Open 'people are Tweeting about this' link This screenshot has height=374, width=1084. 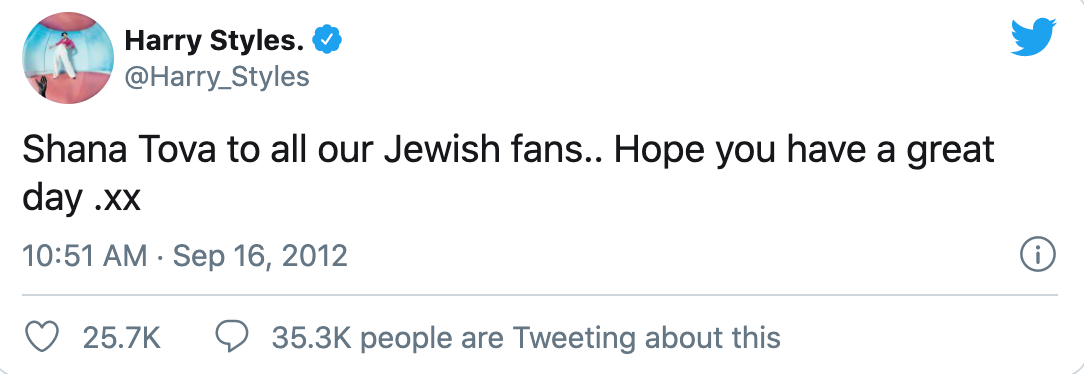coord(570,338)
